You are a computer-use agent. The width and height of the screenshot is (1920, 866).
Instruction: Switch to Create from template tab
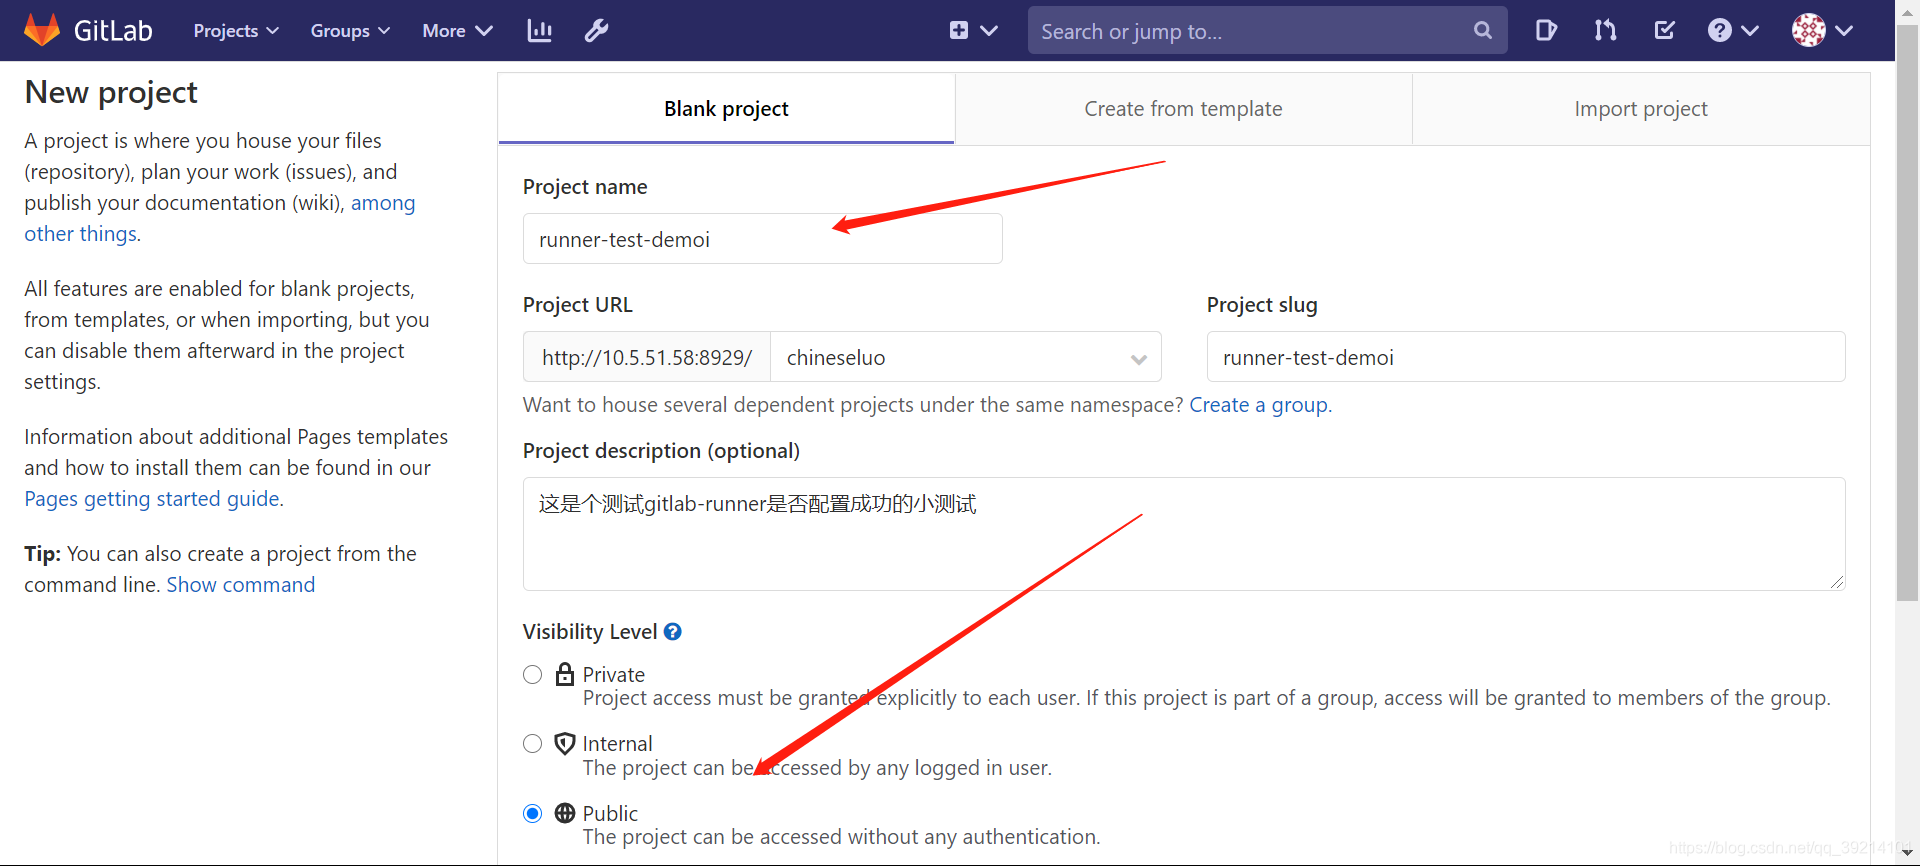pyautogui.click(x=1183, y=108)
